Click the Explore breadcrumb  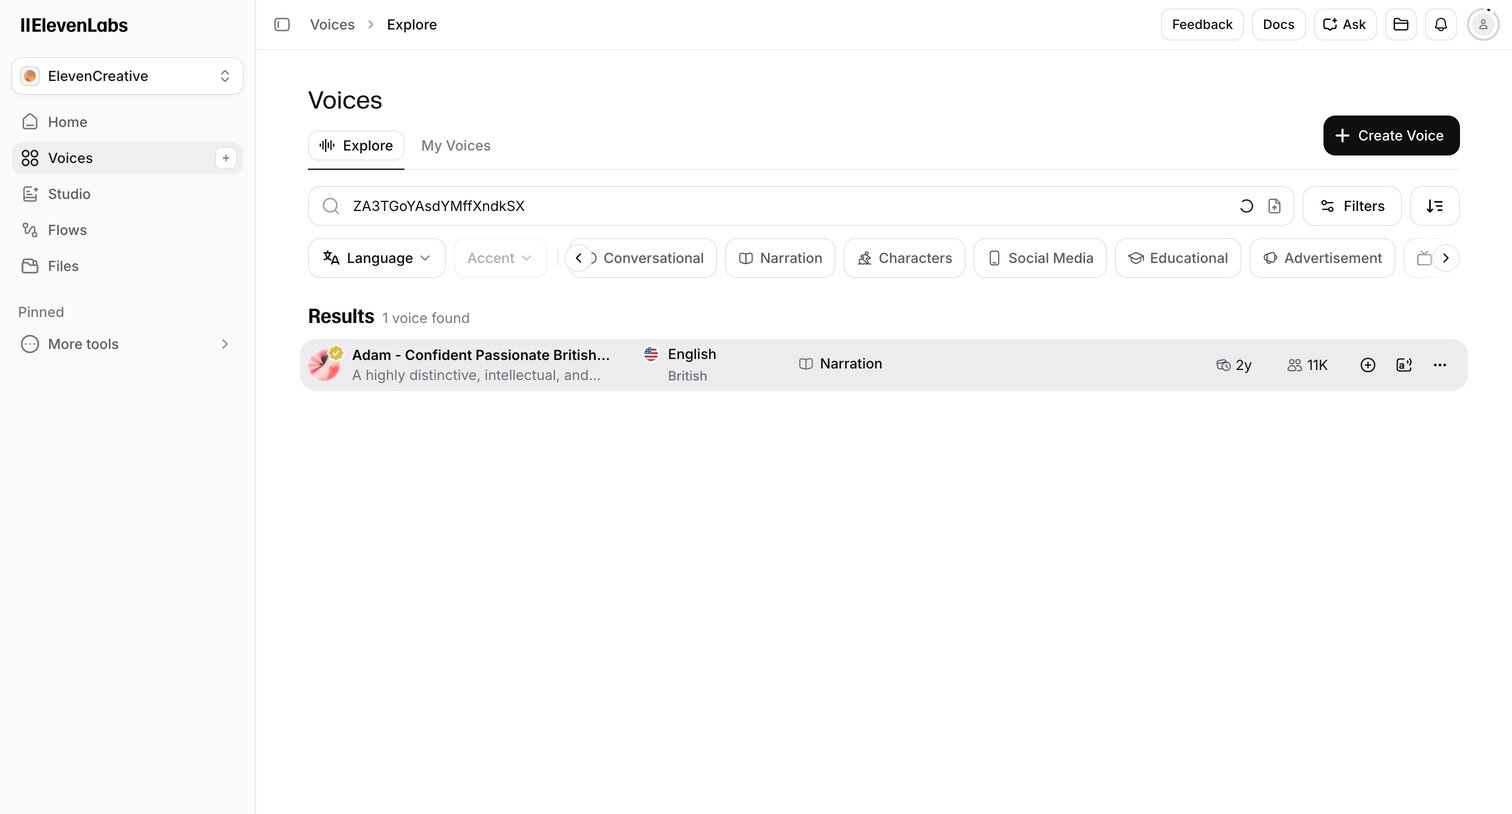412,24
